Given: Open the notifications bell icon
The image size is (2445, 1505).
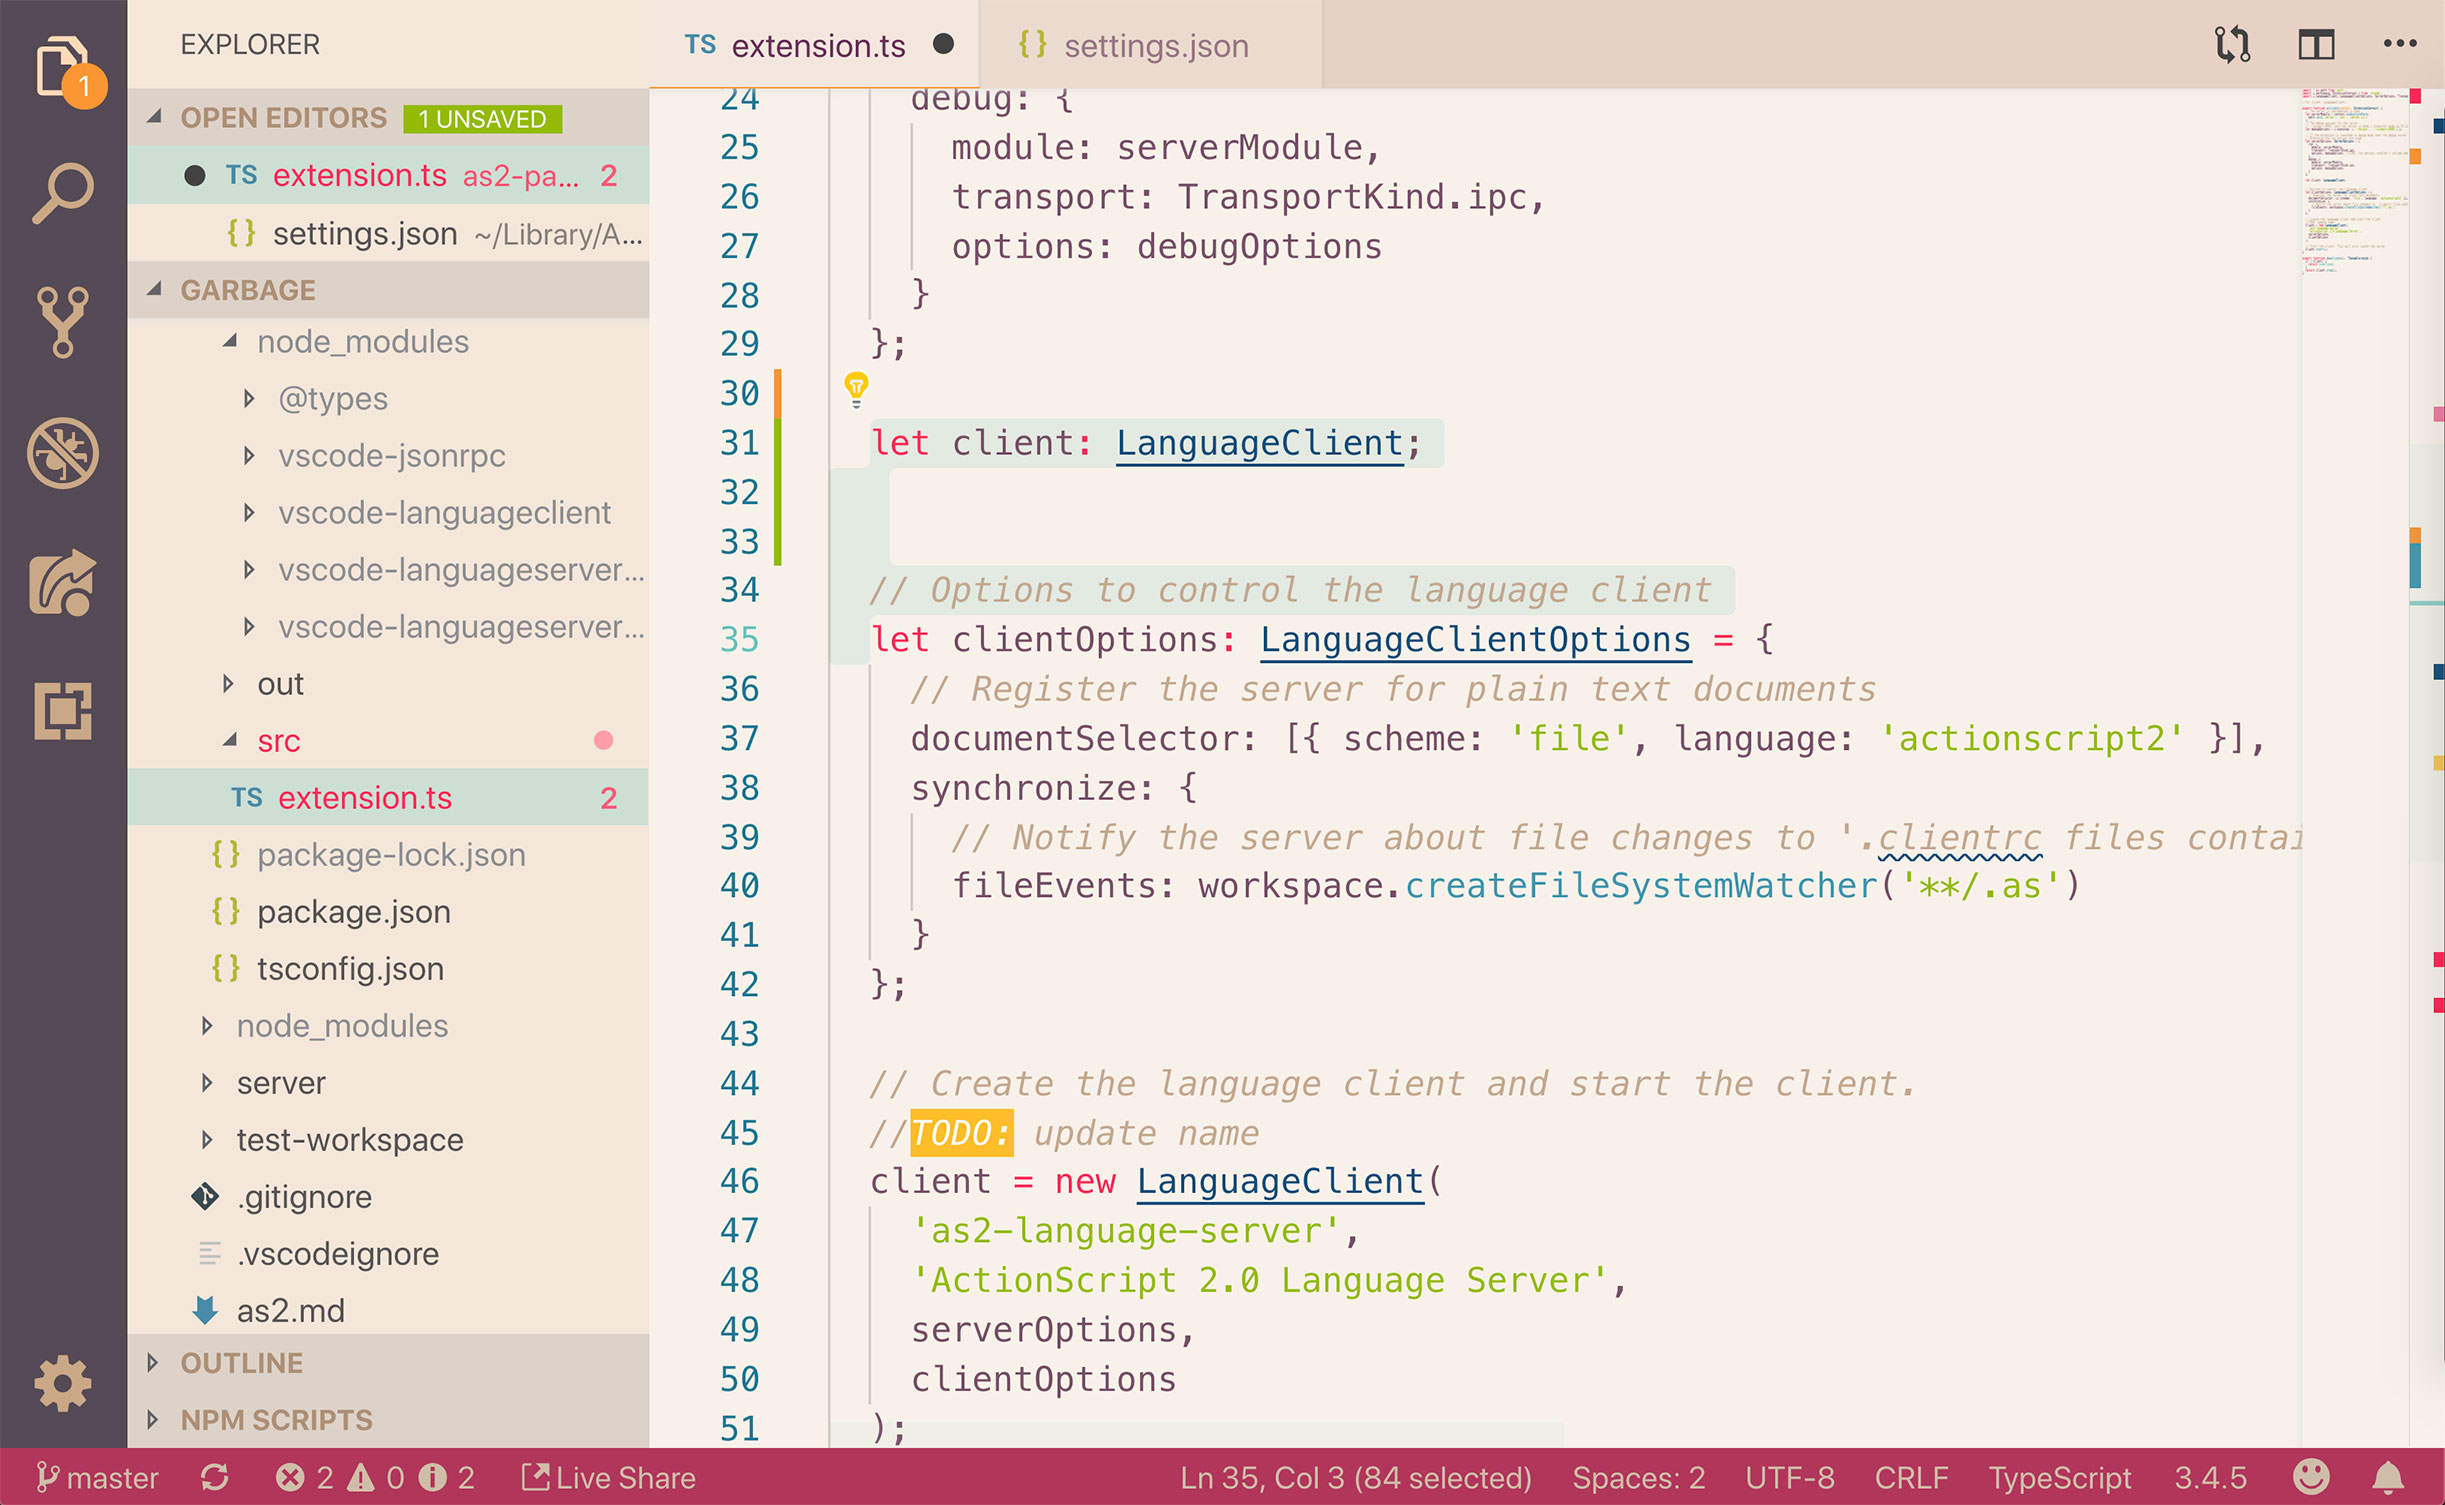Looking at the screenshot, I should (2388, 1476).
